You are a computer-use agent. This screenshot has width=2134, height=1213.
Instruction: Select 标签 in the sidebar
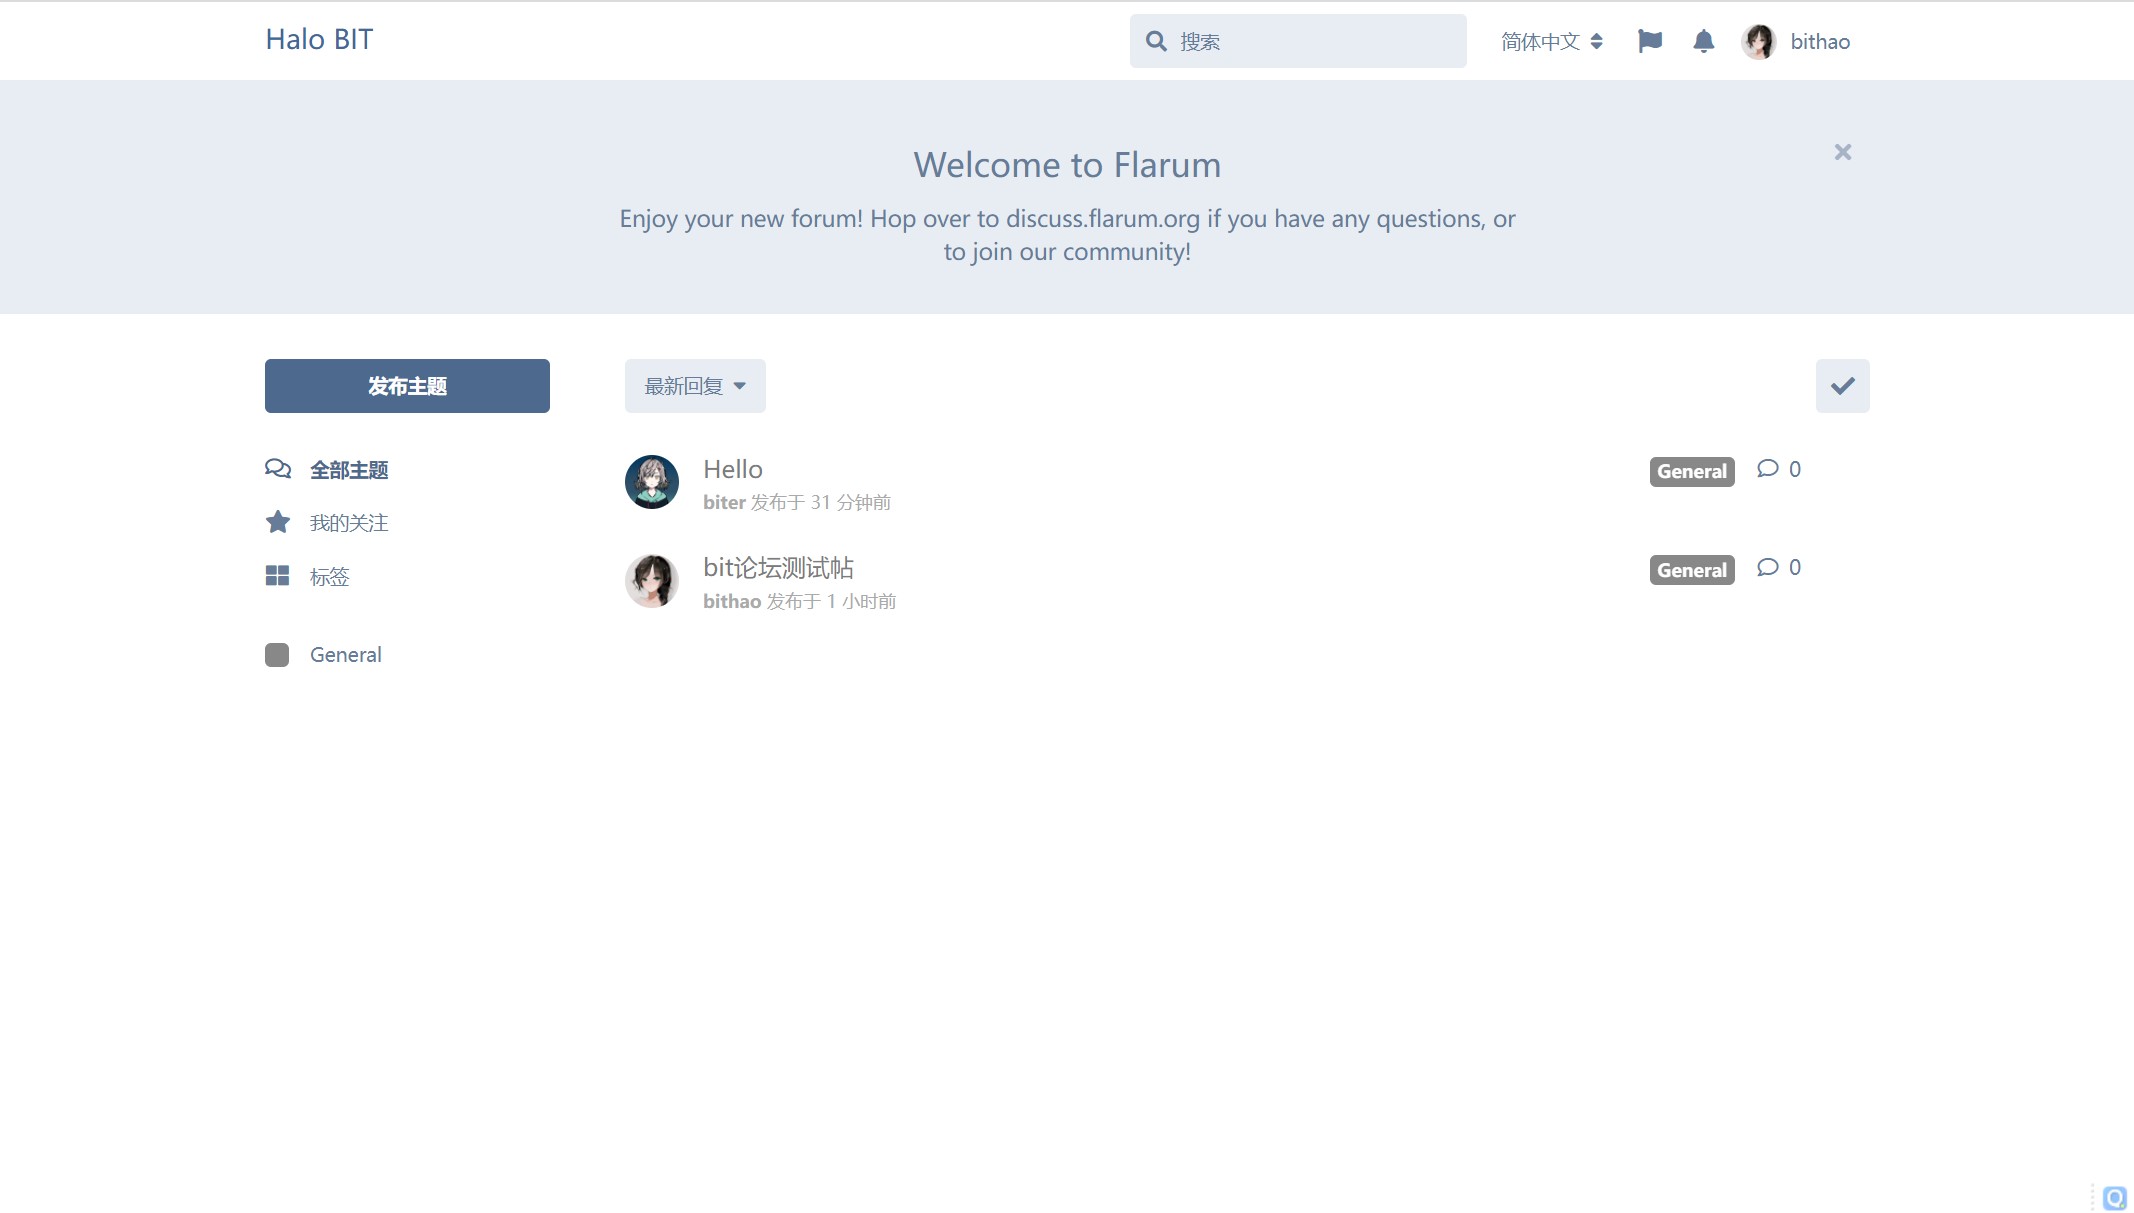(307, 577)
